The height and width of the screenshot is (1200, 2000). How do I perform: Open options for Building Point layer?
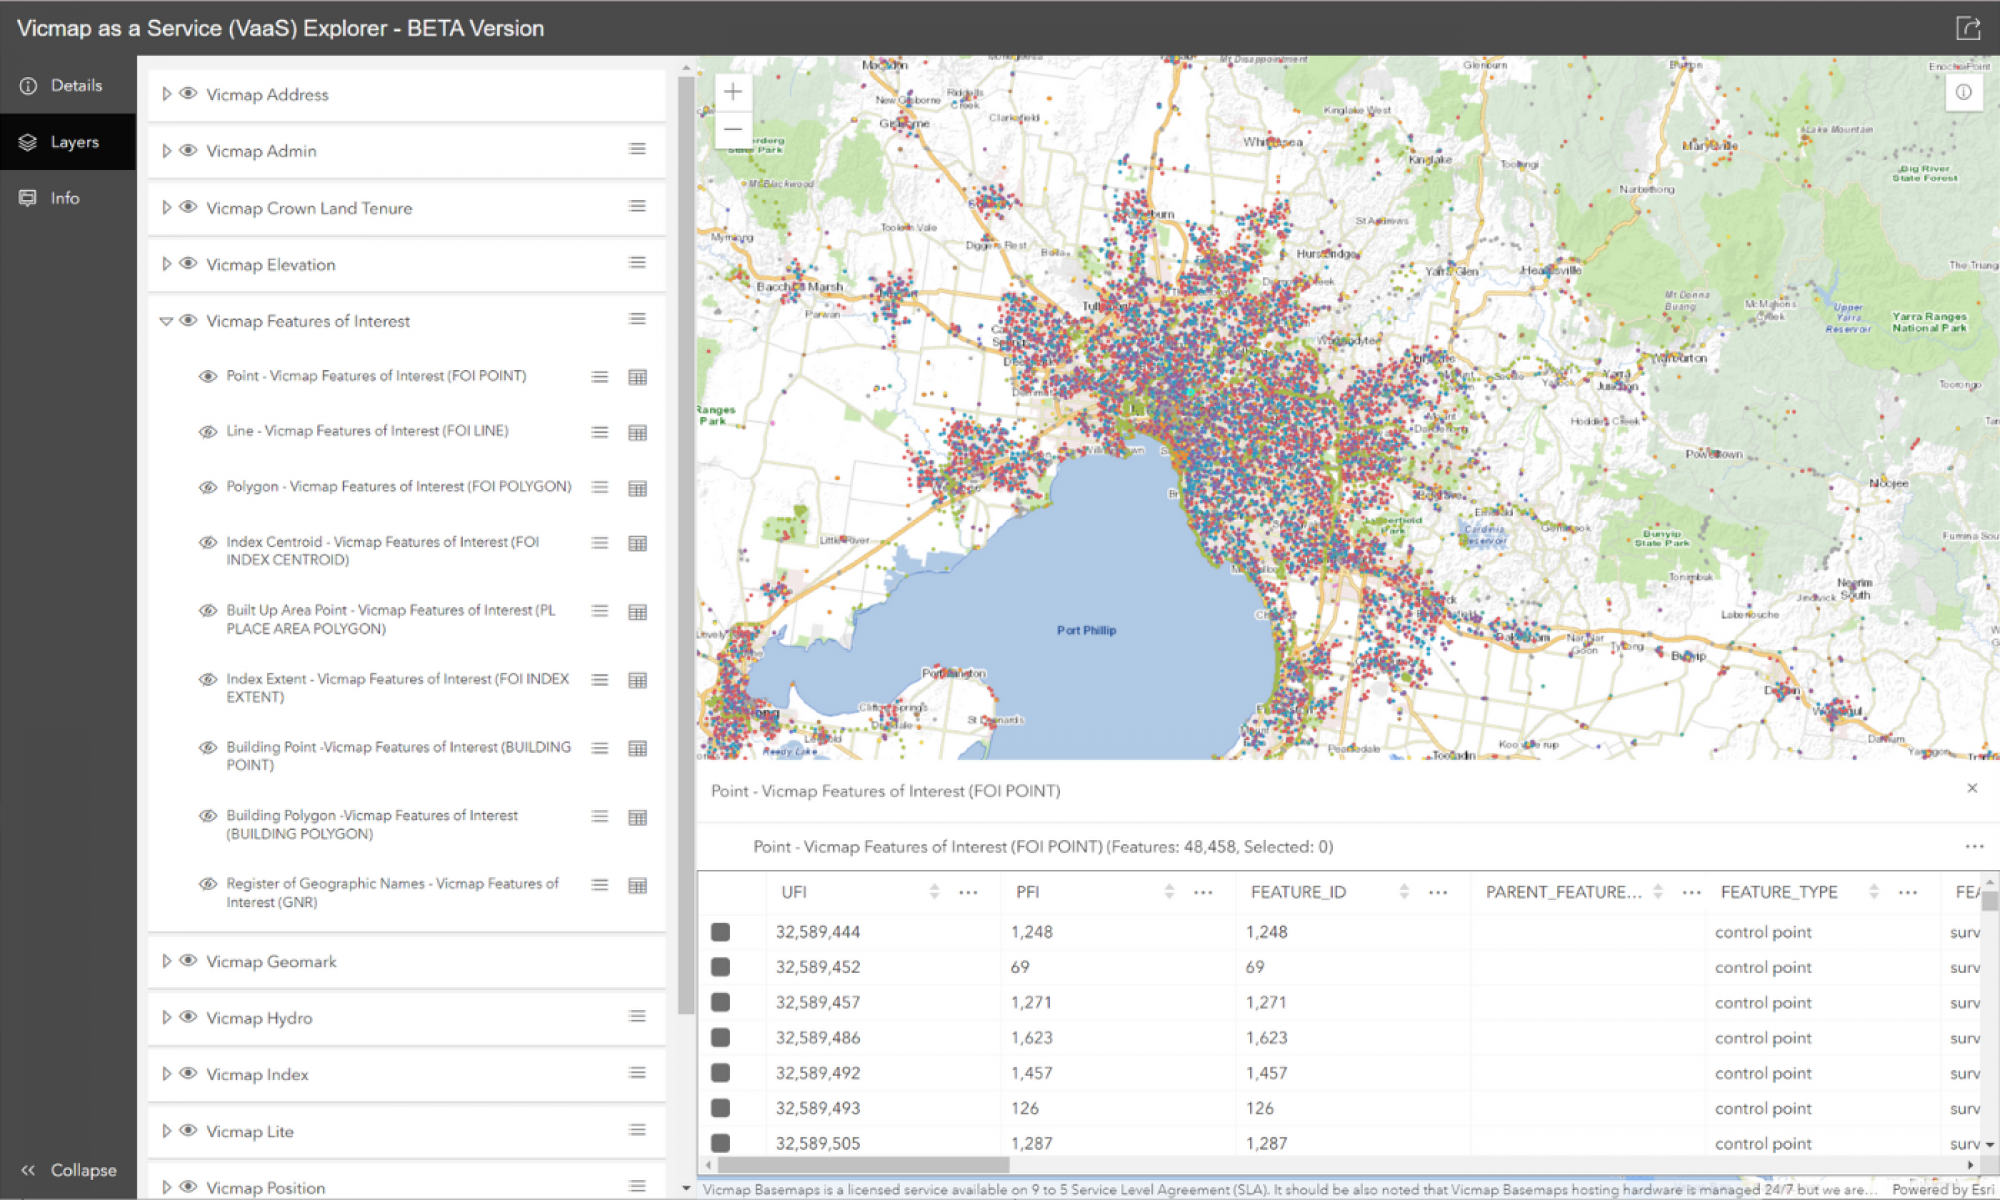click(600, 748)
